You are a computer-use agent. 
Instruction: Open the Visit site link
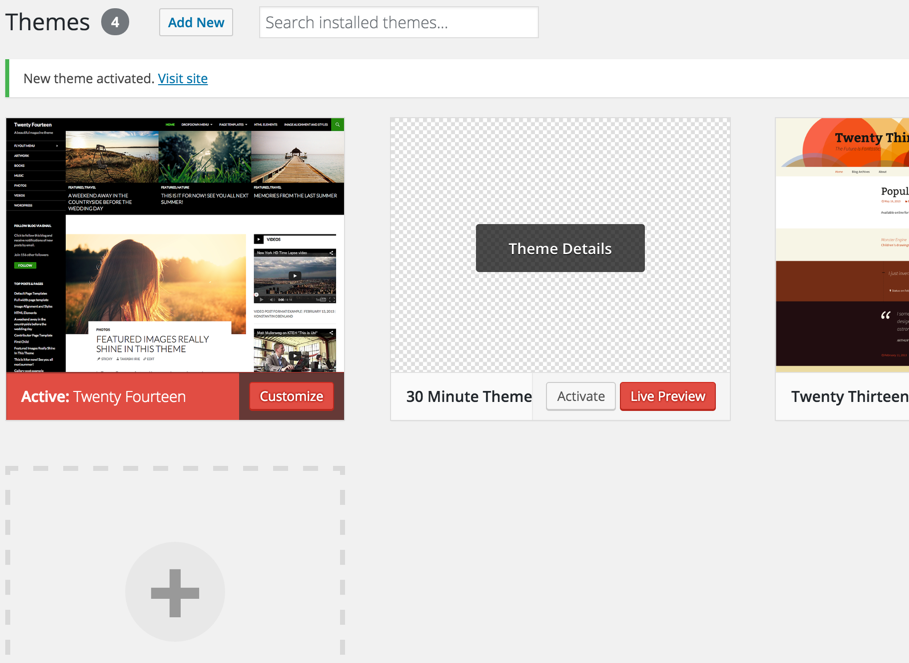183,78
